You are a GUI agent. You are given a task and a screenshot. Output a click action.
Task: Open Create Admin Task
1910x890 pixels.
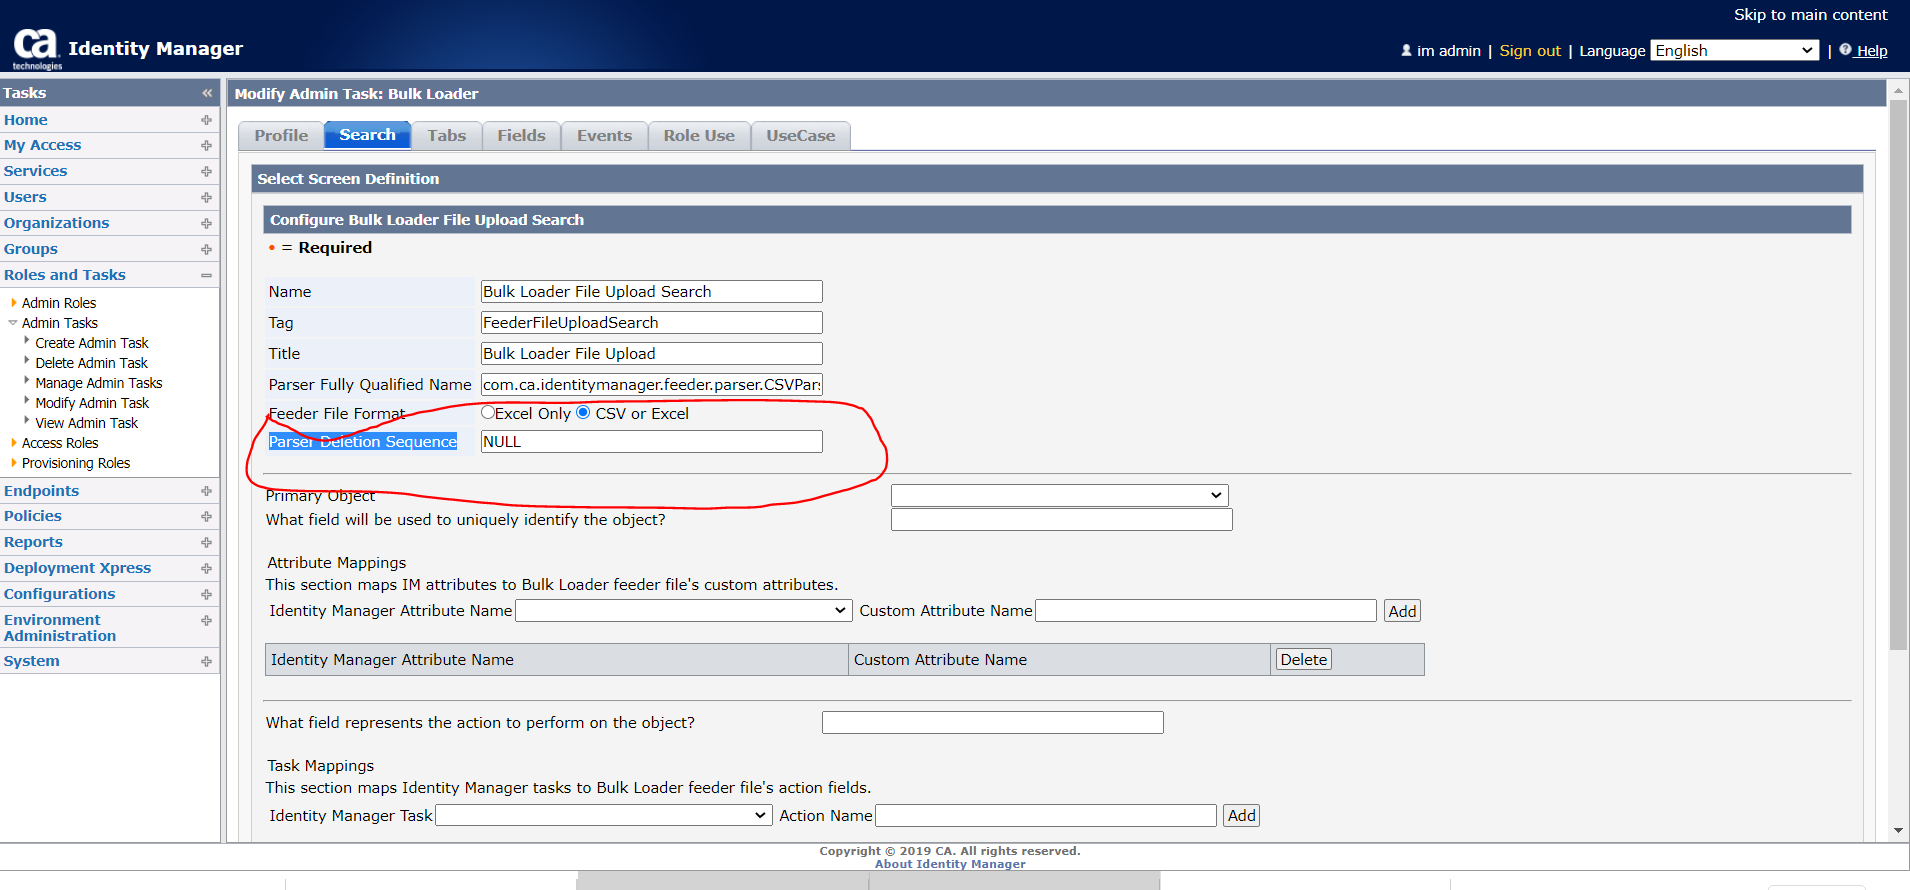[x=92, y=343]
